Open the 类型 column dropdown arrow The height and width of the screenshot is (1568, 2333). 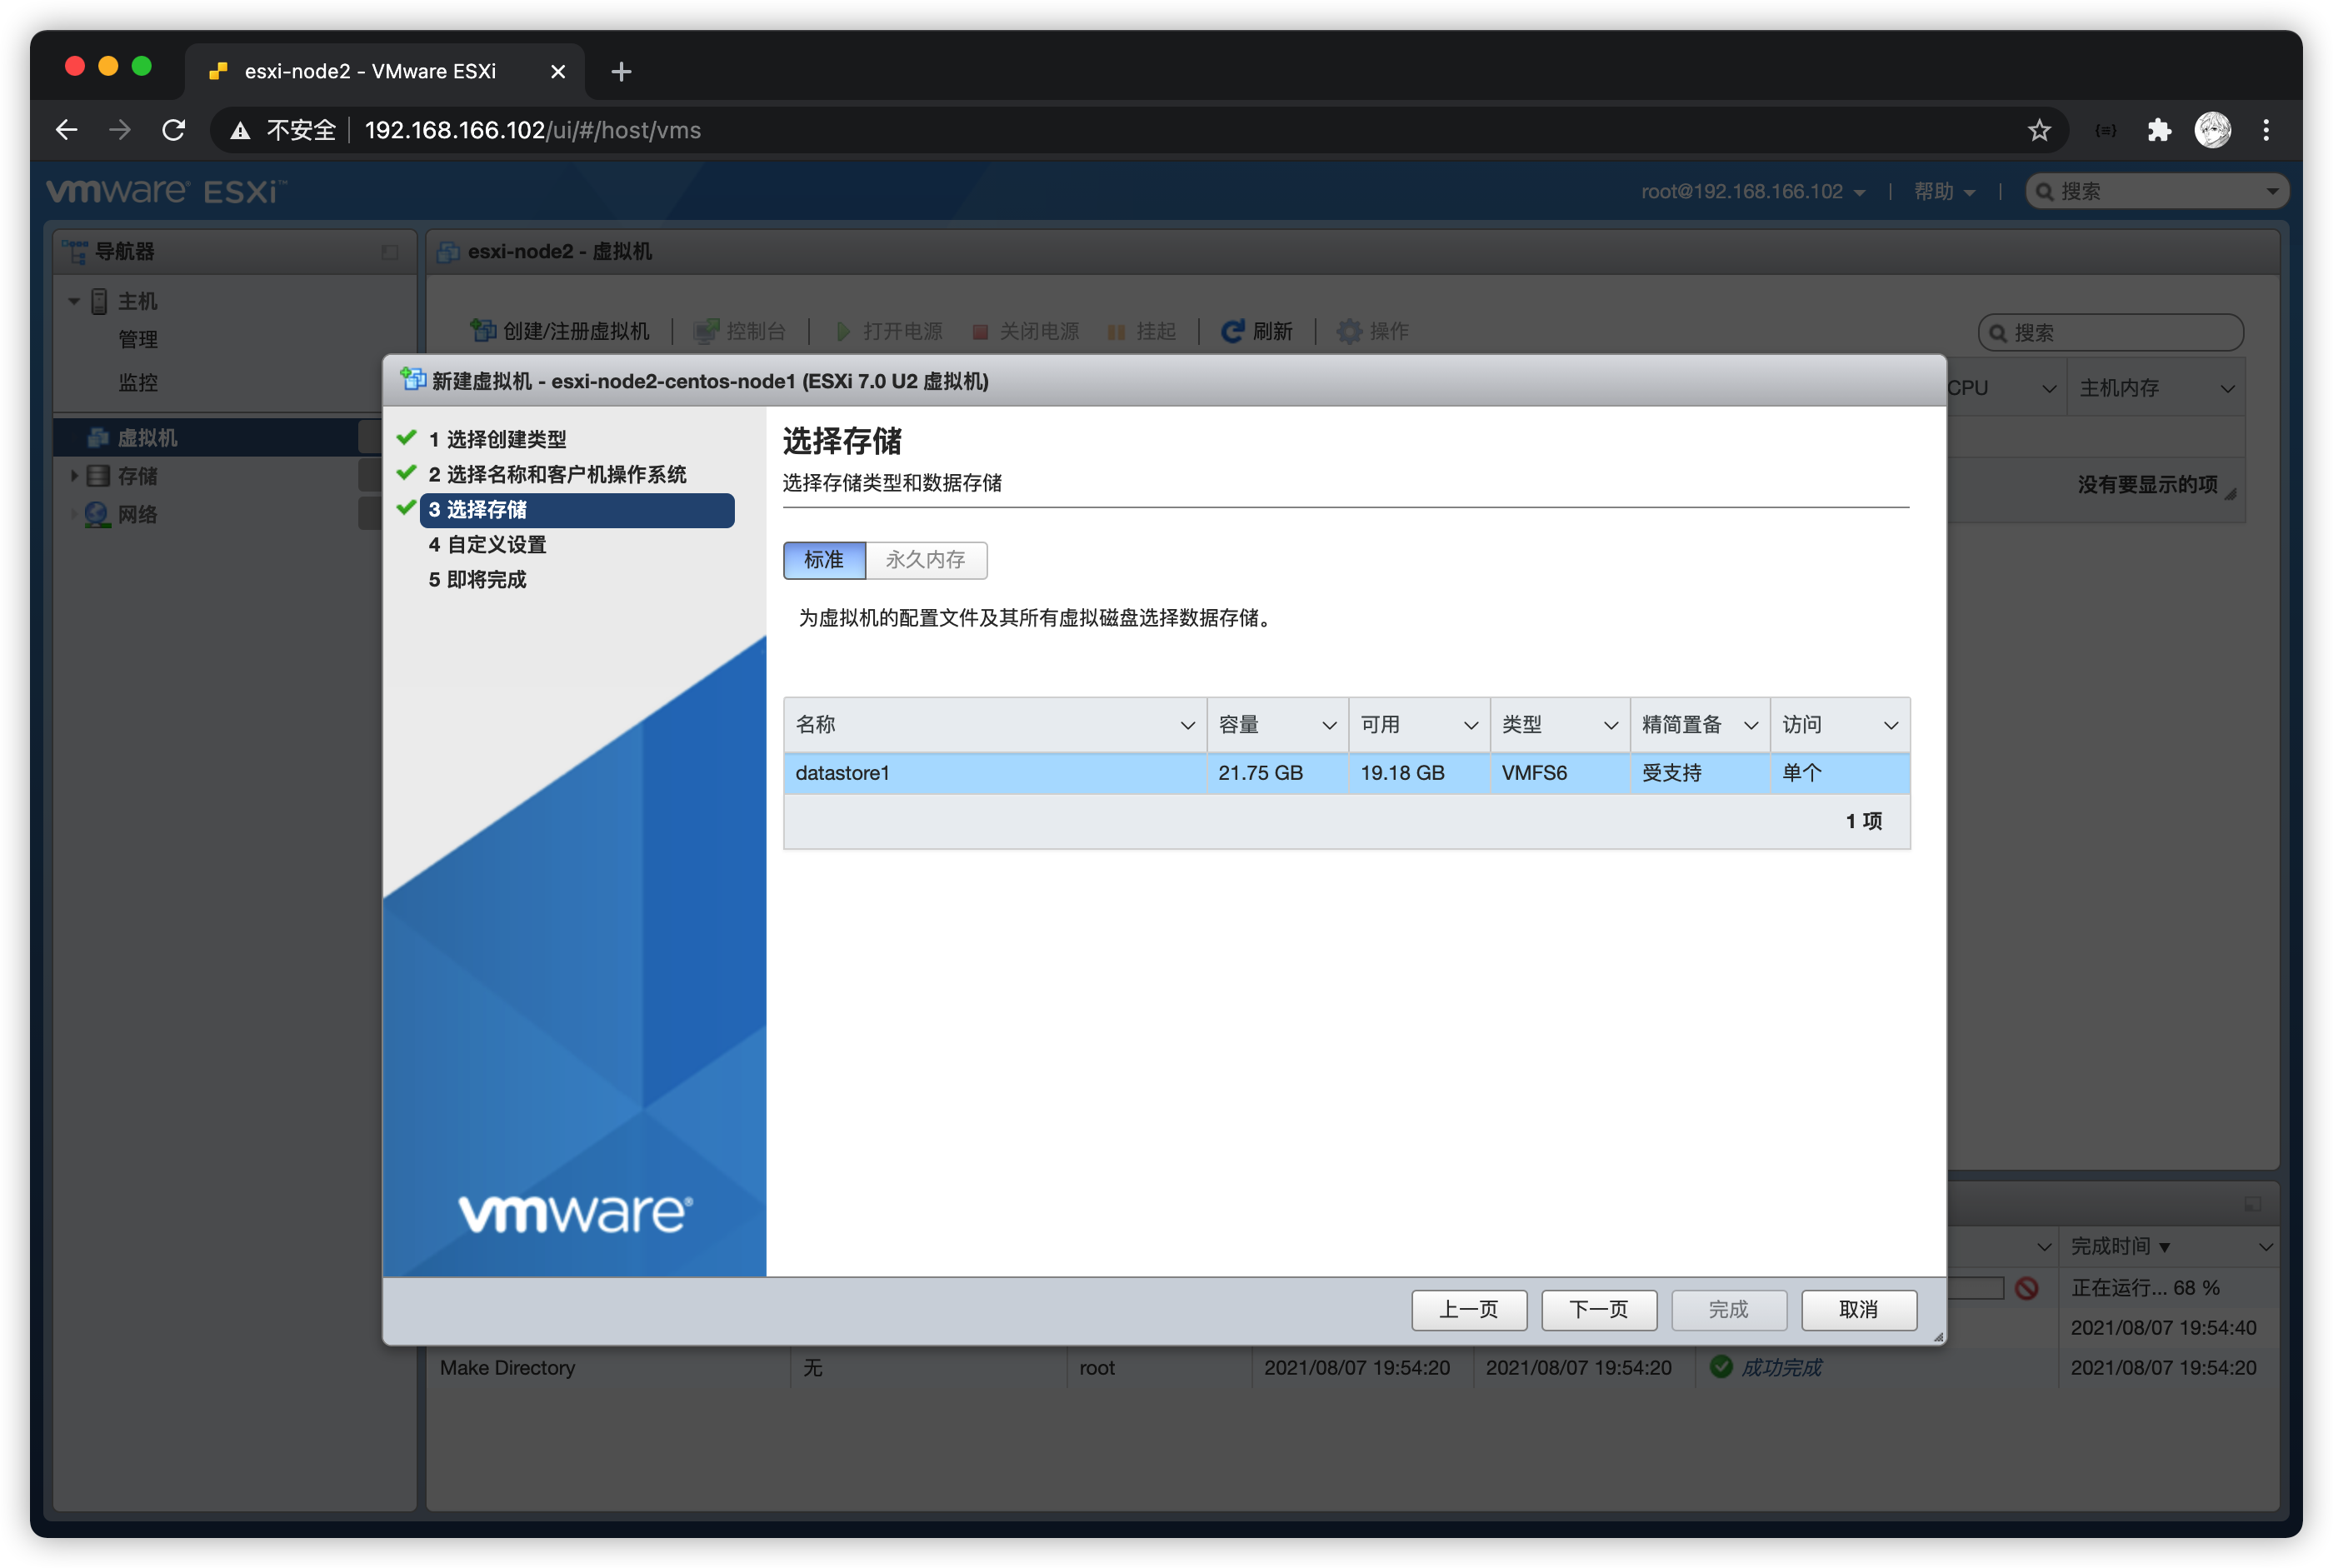[x=1610, y=726]
